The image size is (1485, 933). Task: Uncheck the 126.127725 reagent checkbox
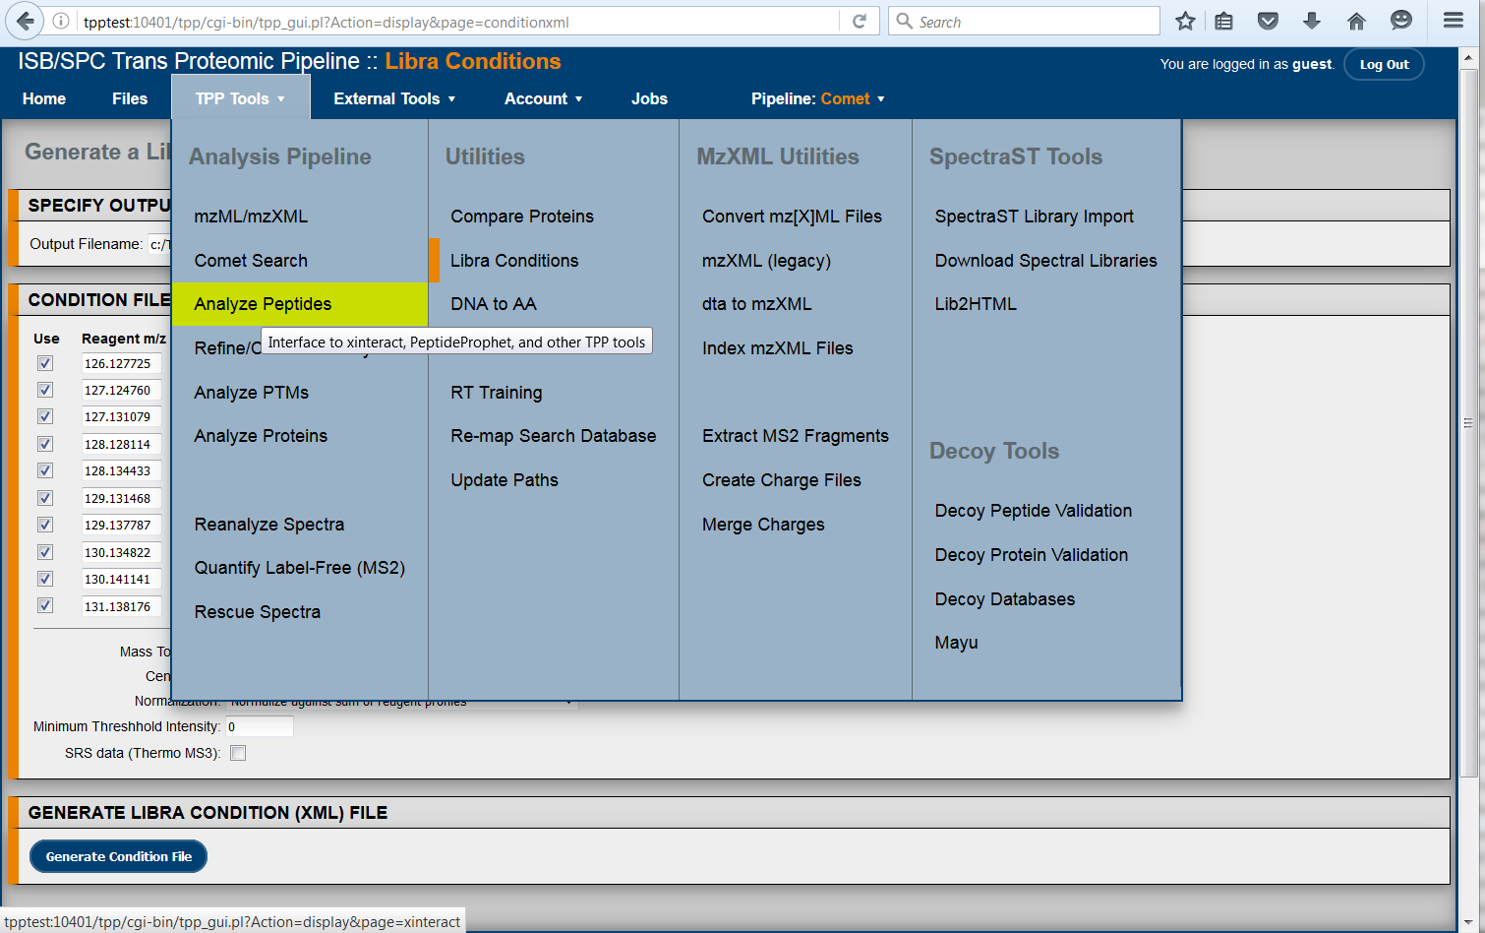(x=45, y=363)
